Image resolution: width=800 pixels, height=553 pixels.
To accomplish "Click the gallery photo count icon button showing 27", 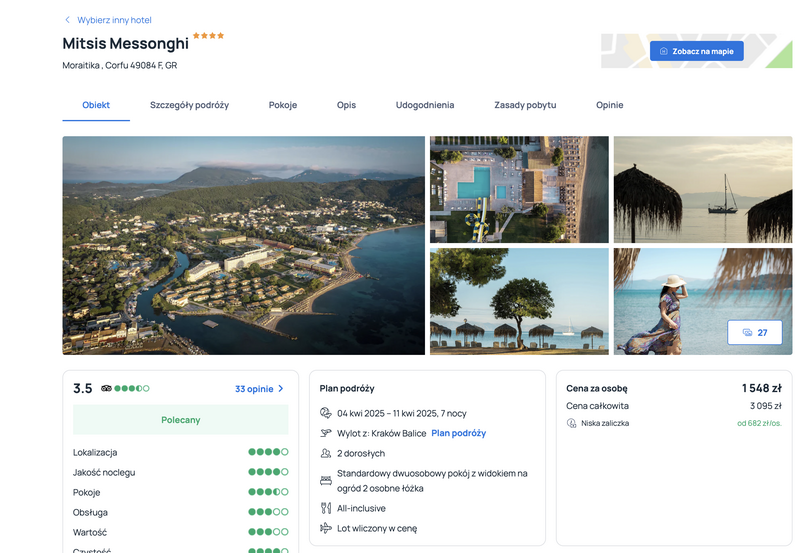I will coord(755,332).
